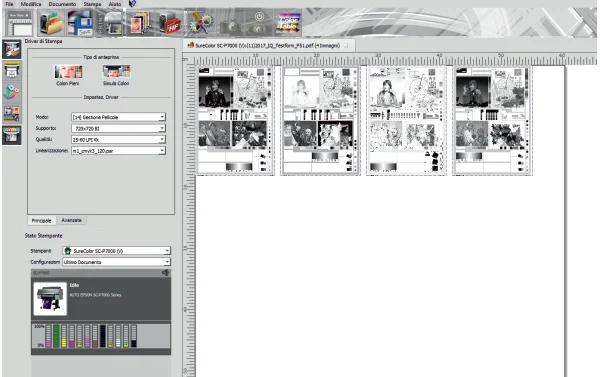
Task: Select Colori Pieni preview type
Action: [x=68, y=75]
